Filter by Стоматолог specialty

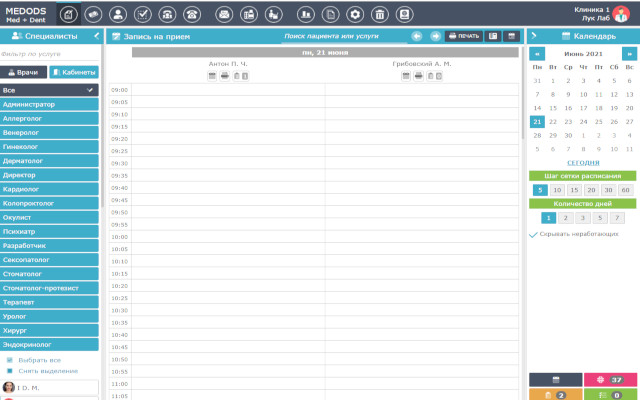click(49, 274)
